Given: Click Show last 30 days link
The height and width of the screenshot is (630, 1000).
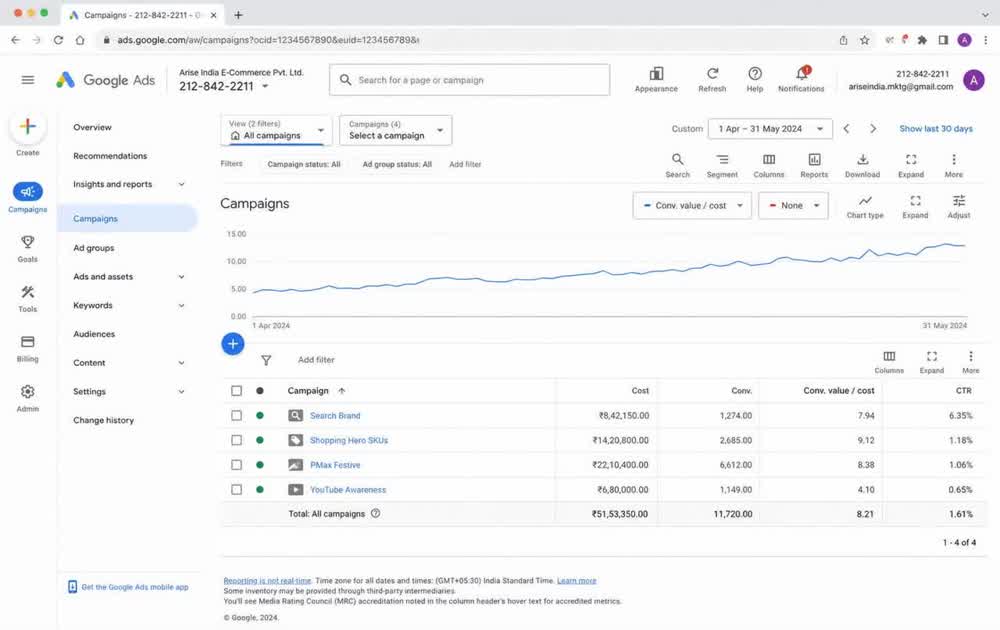Looking at the screenshot, I should [x=936, y=129].
